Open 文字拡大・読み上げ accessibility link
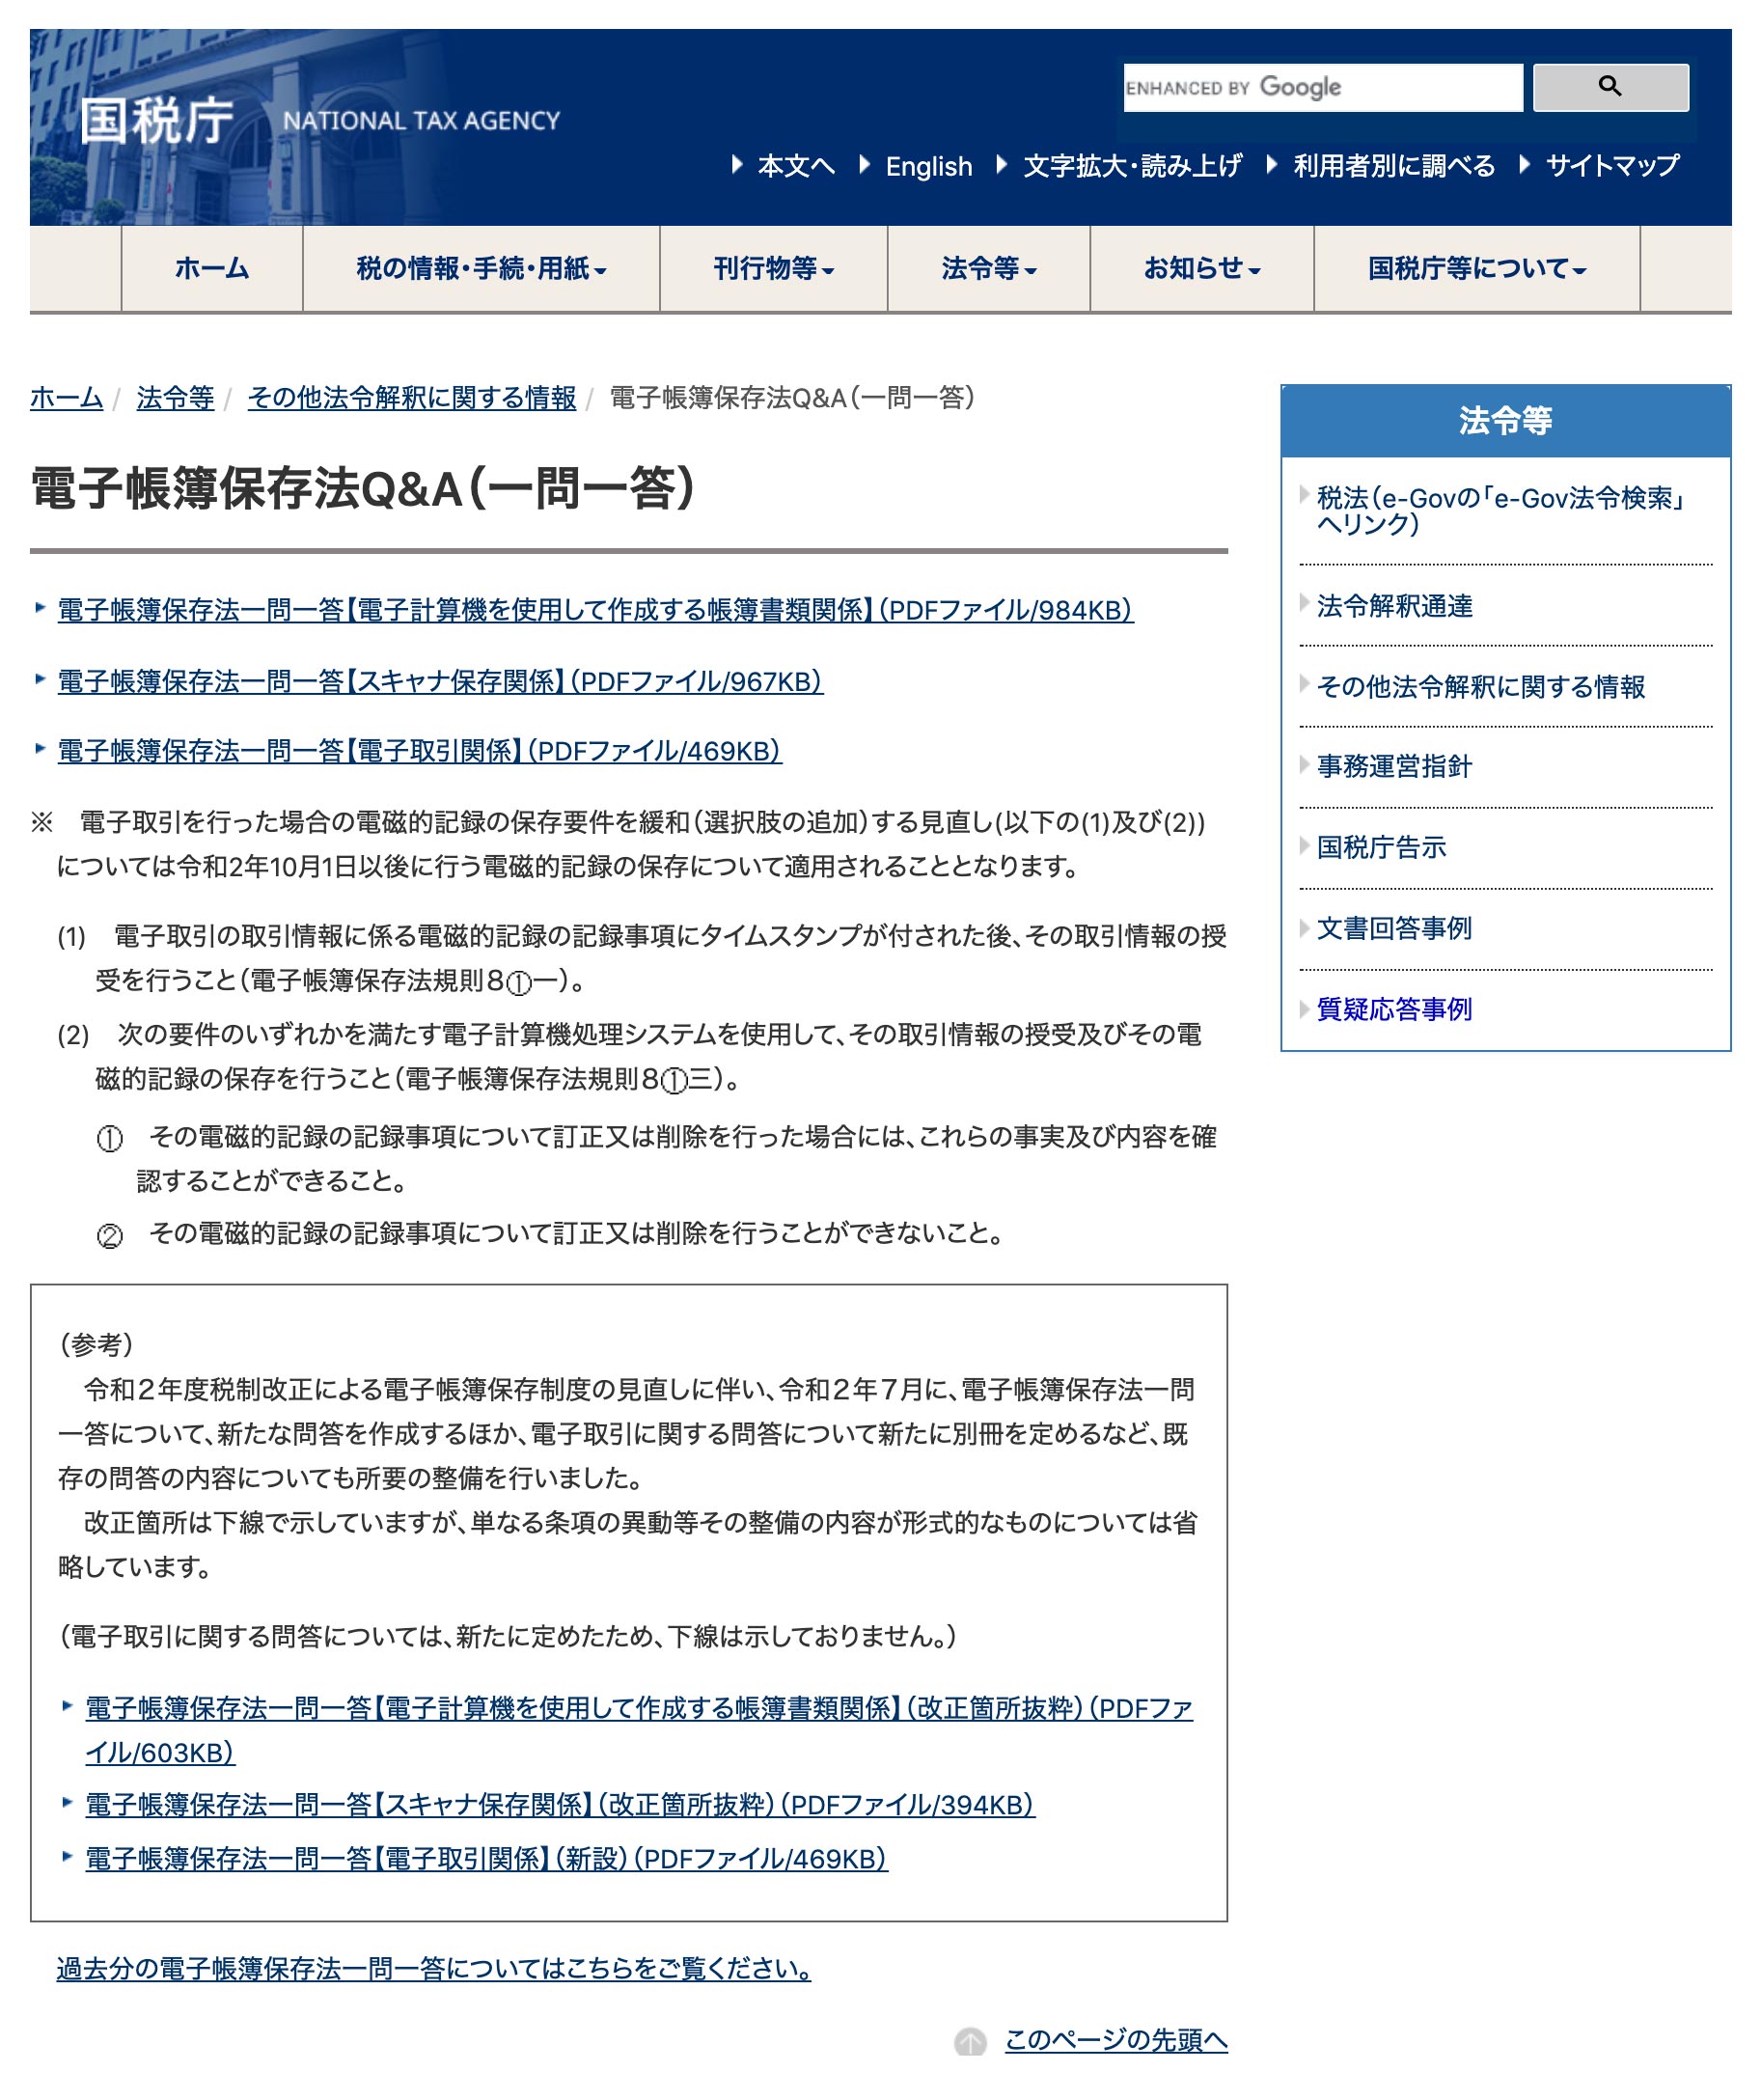The height and width of the screenshot is (2100, 1761). [x=1132, y=166]
